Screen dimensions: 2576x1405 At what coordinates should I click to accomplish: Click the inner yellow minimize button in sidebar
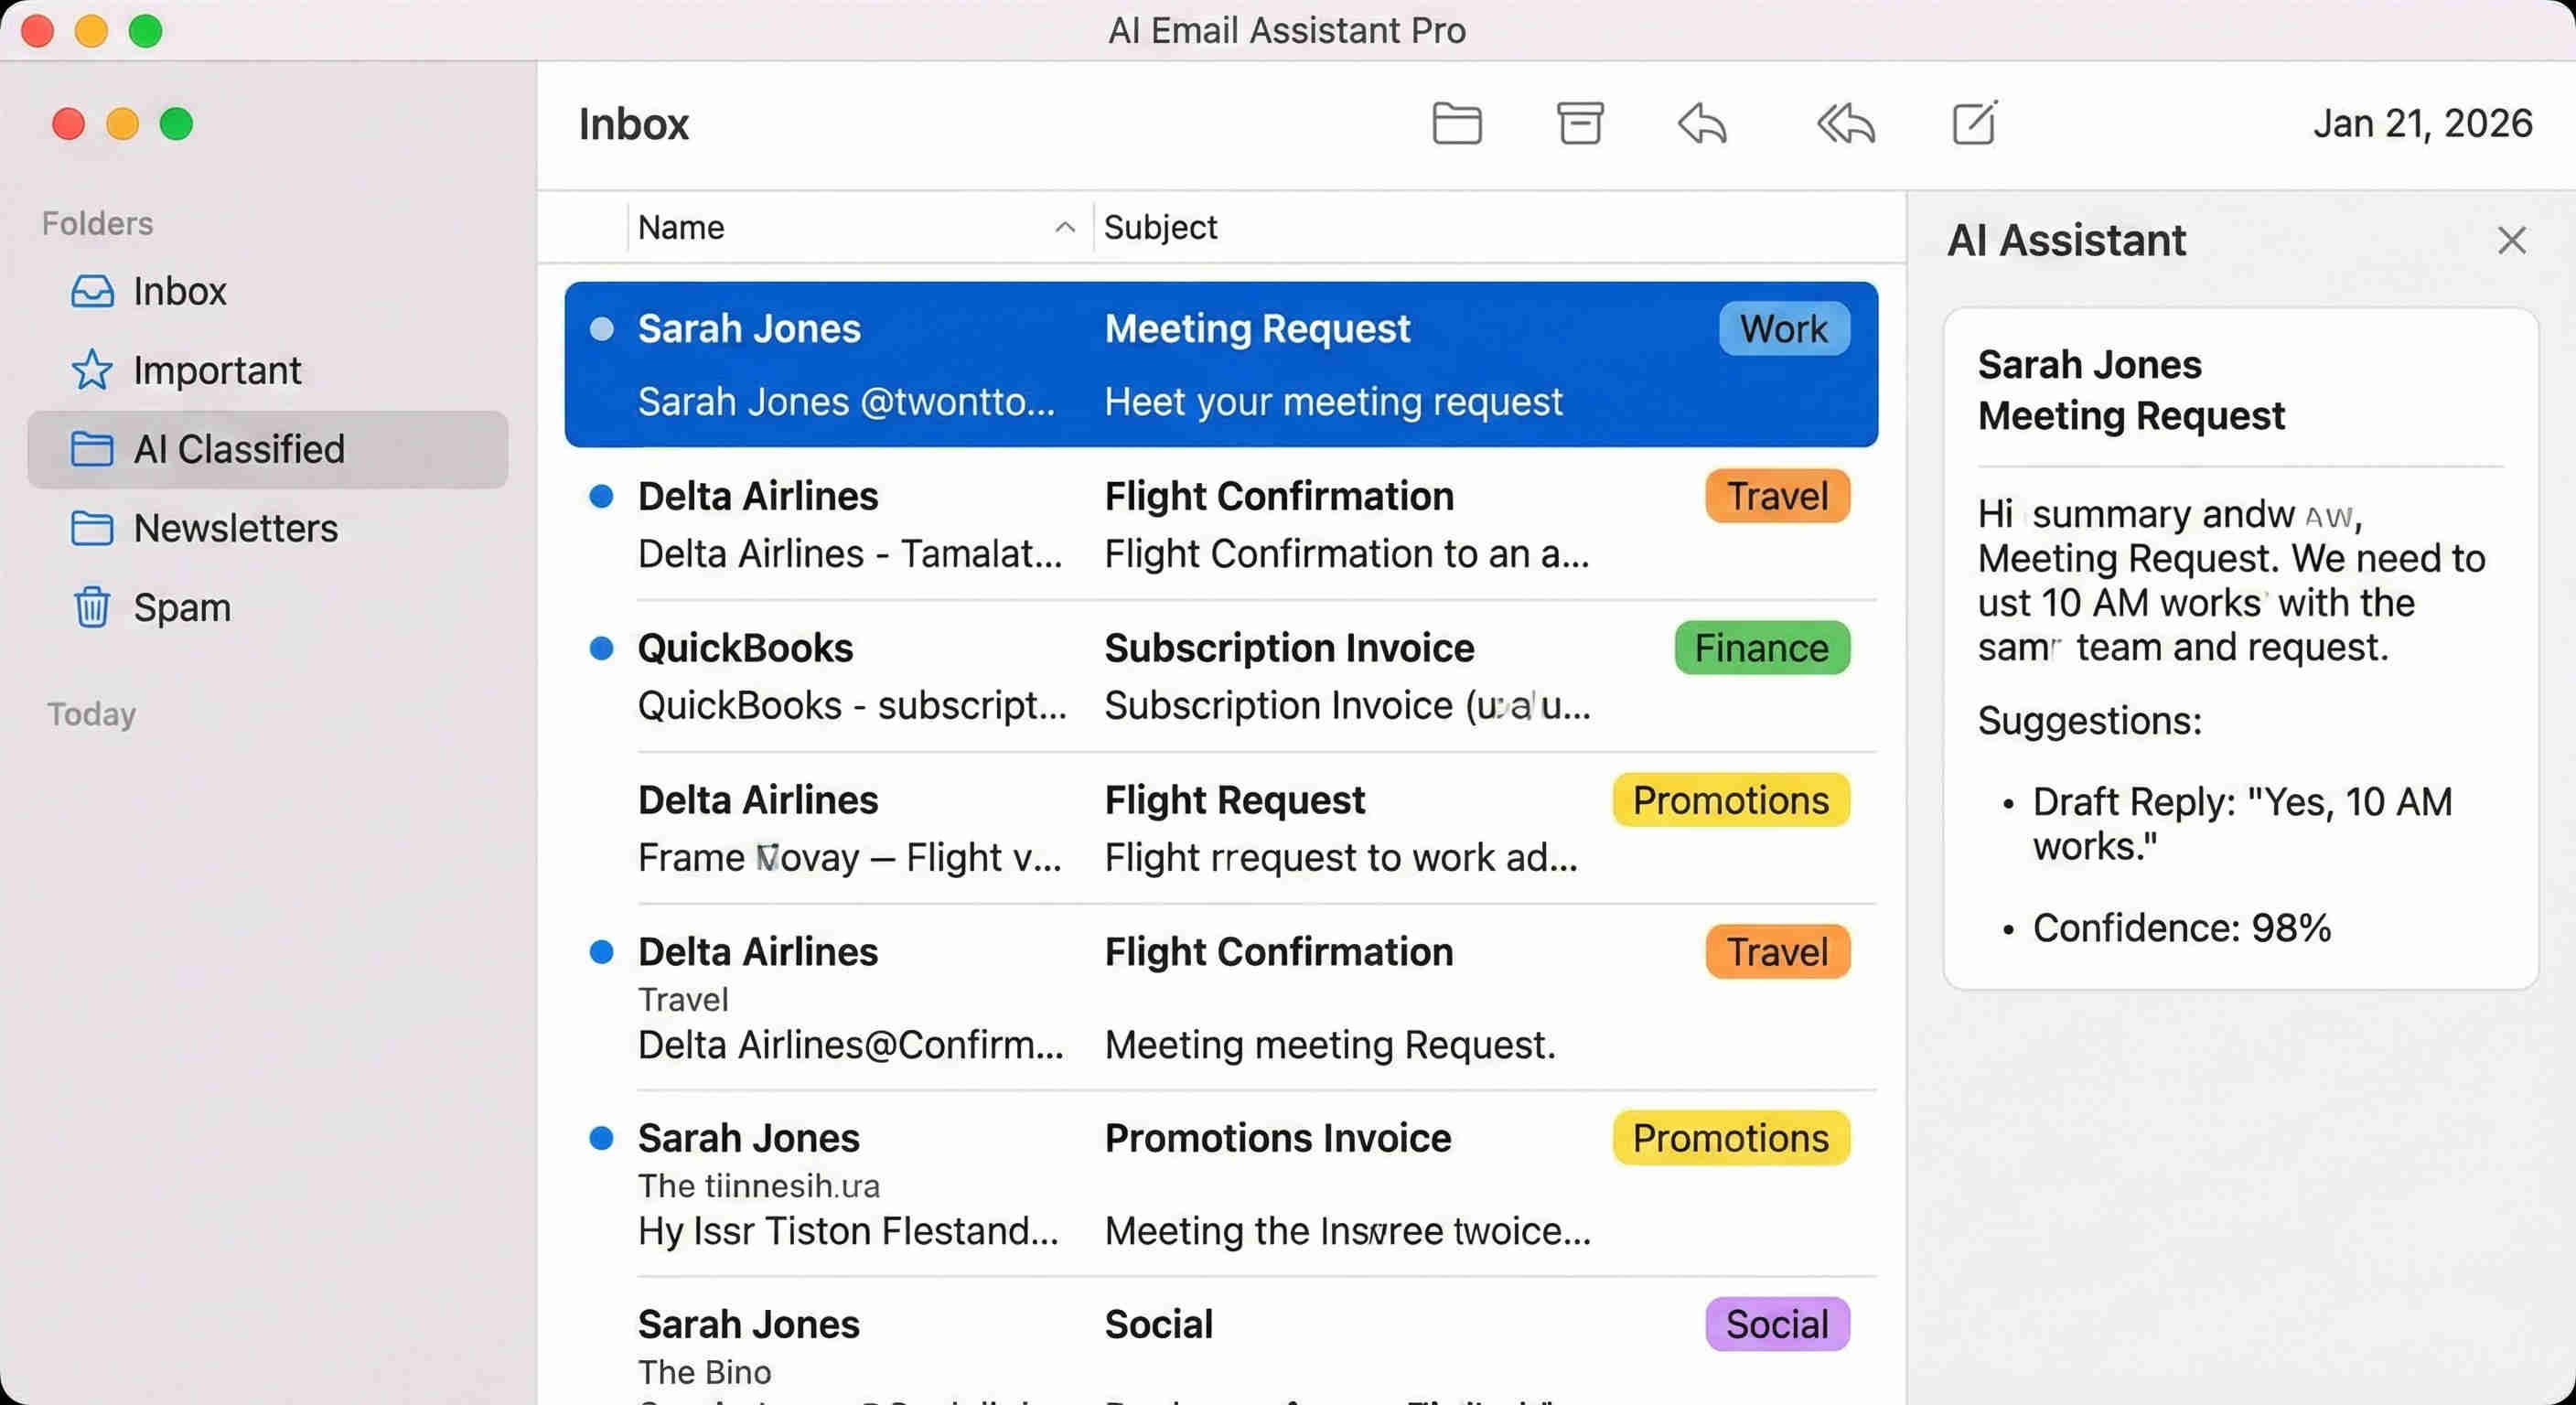(x=122, y=124)
